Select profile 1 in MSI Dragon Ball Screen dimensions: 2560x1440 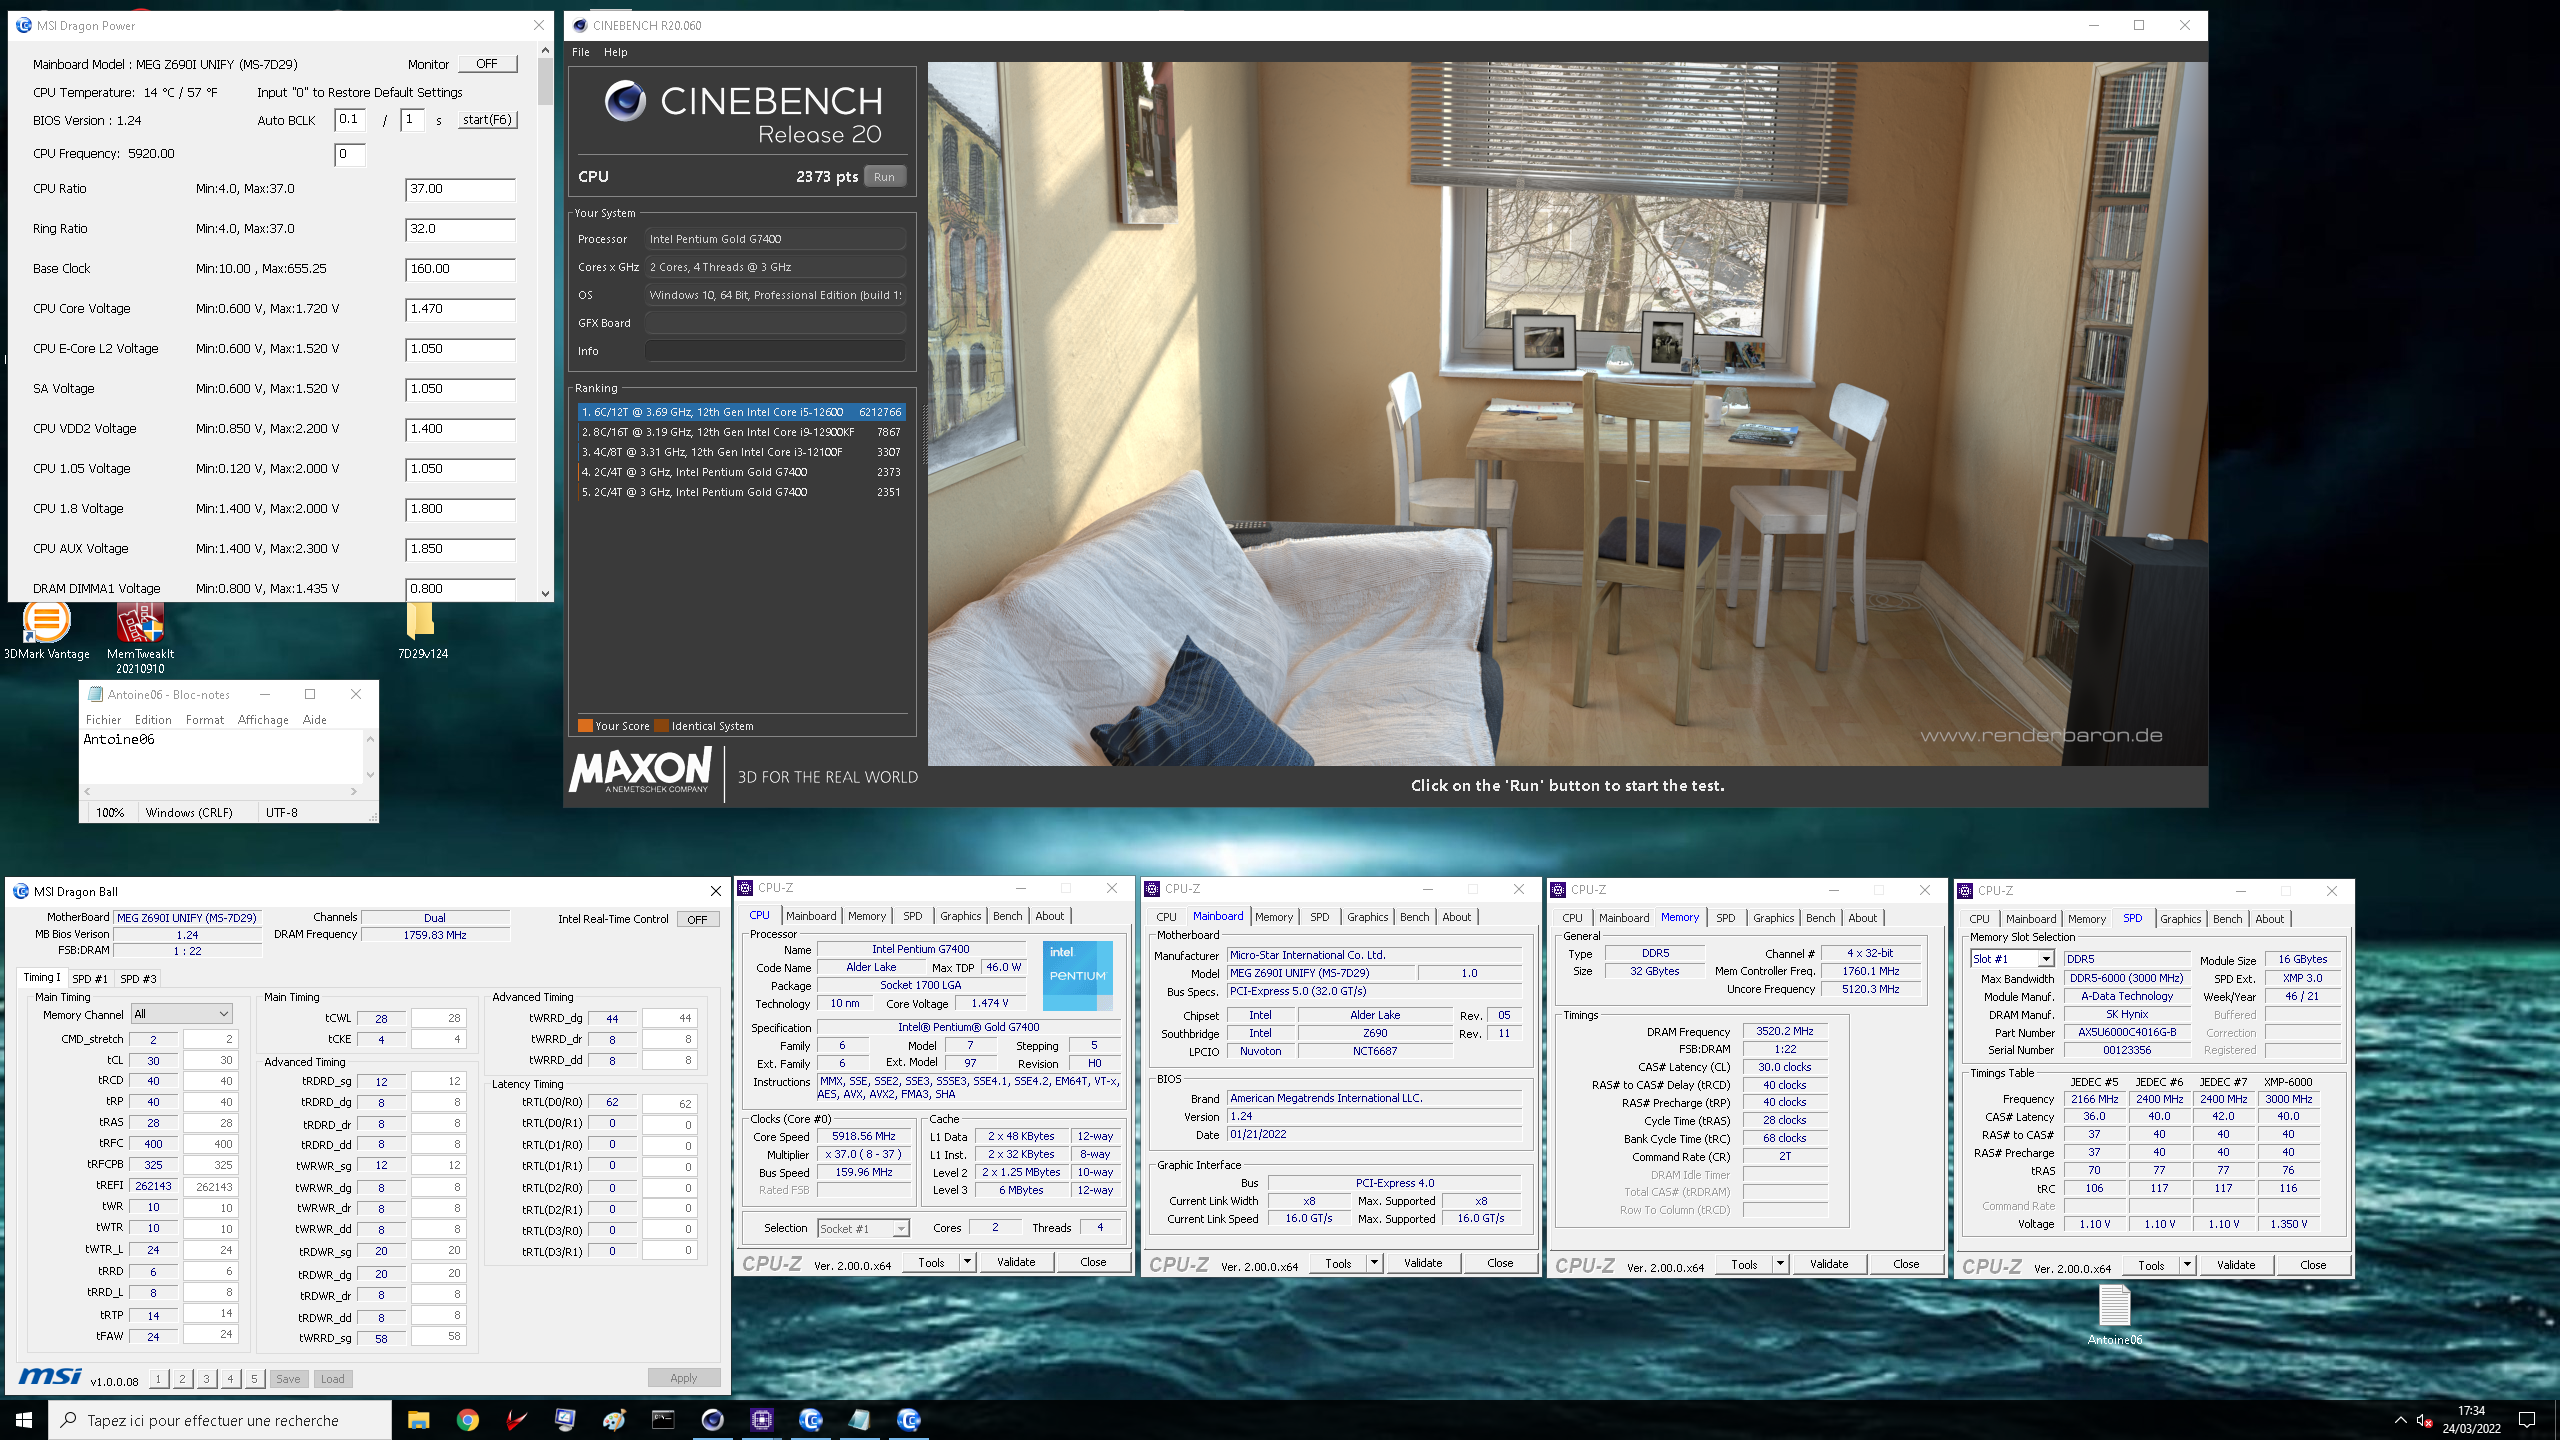[158, 1378]
